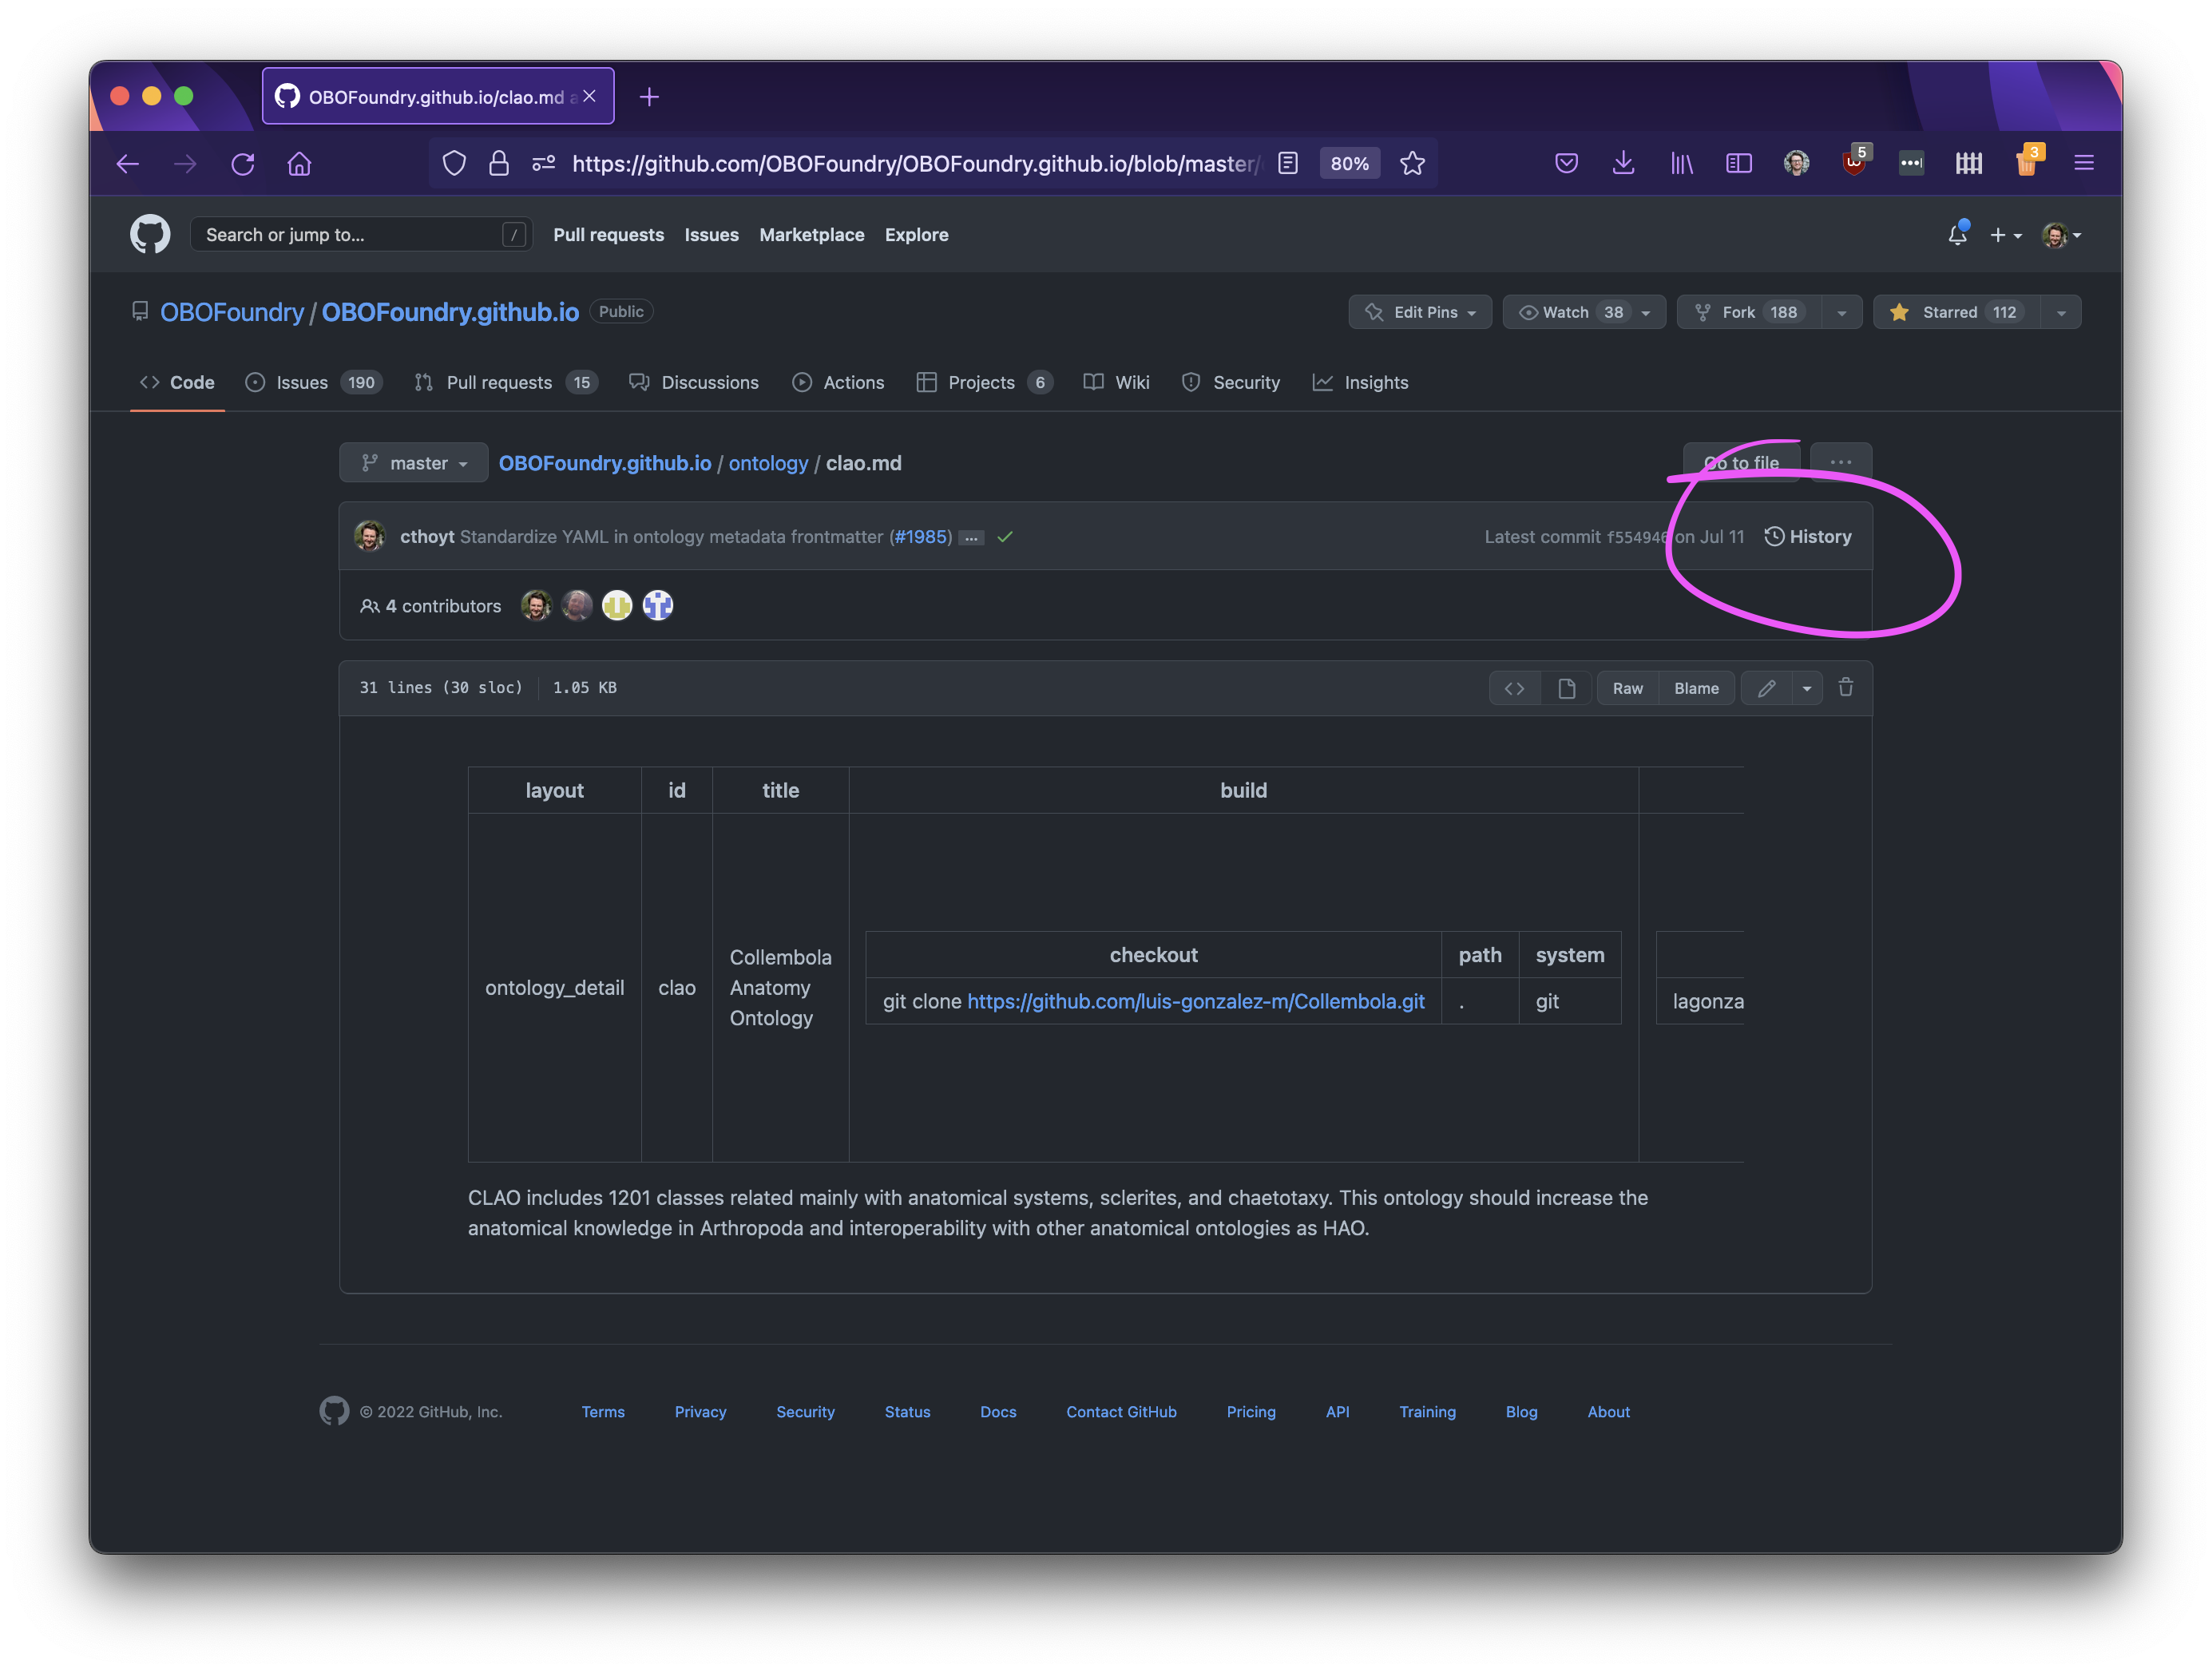This screenshot has height=1672, width=2212.
Task: Bookmark page with star icon
Action: pyautogui.click(x=1412, y=164)
